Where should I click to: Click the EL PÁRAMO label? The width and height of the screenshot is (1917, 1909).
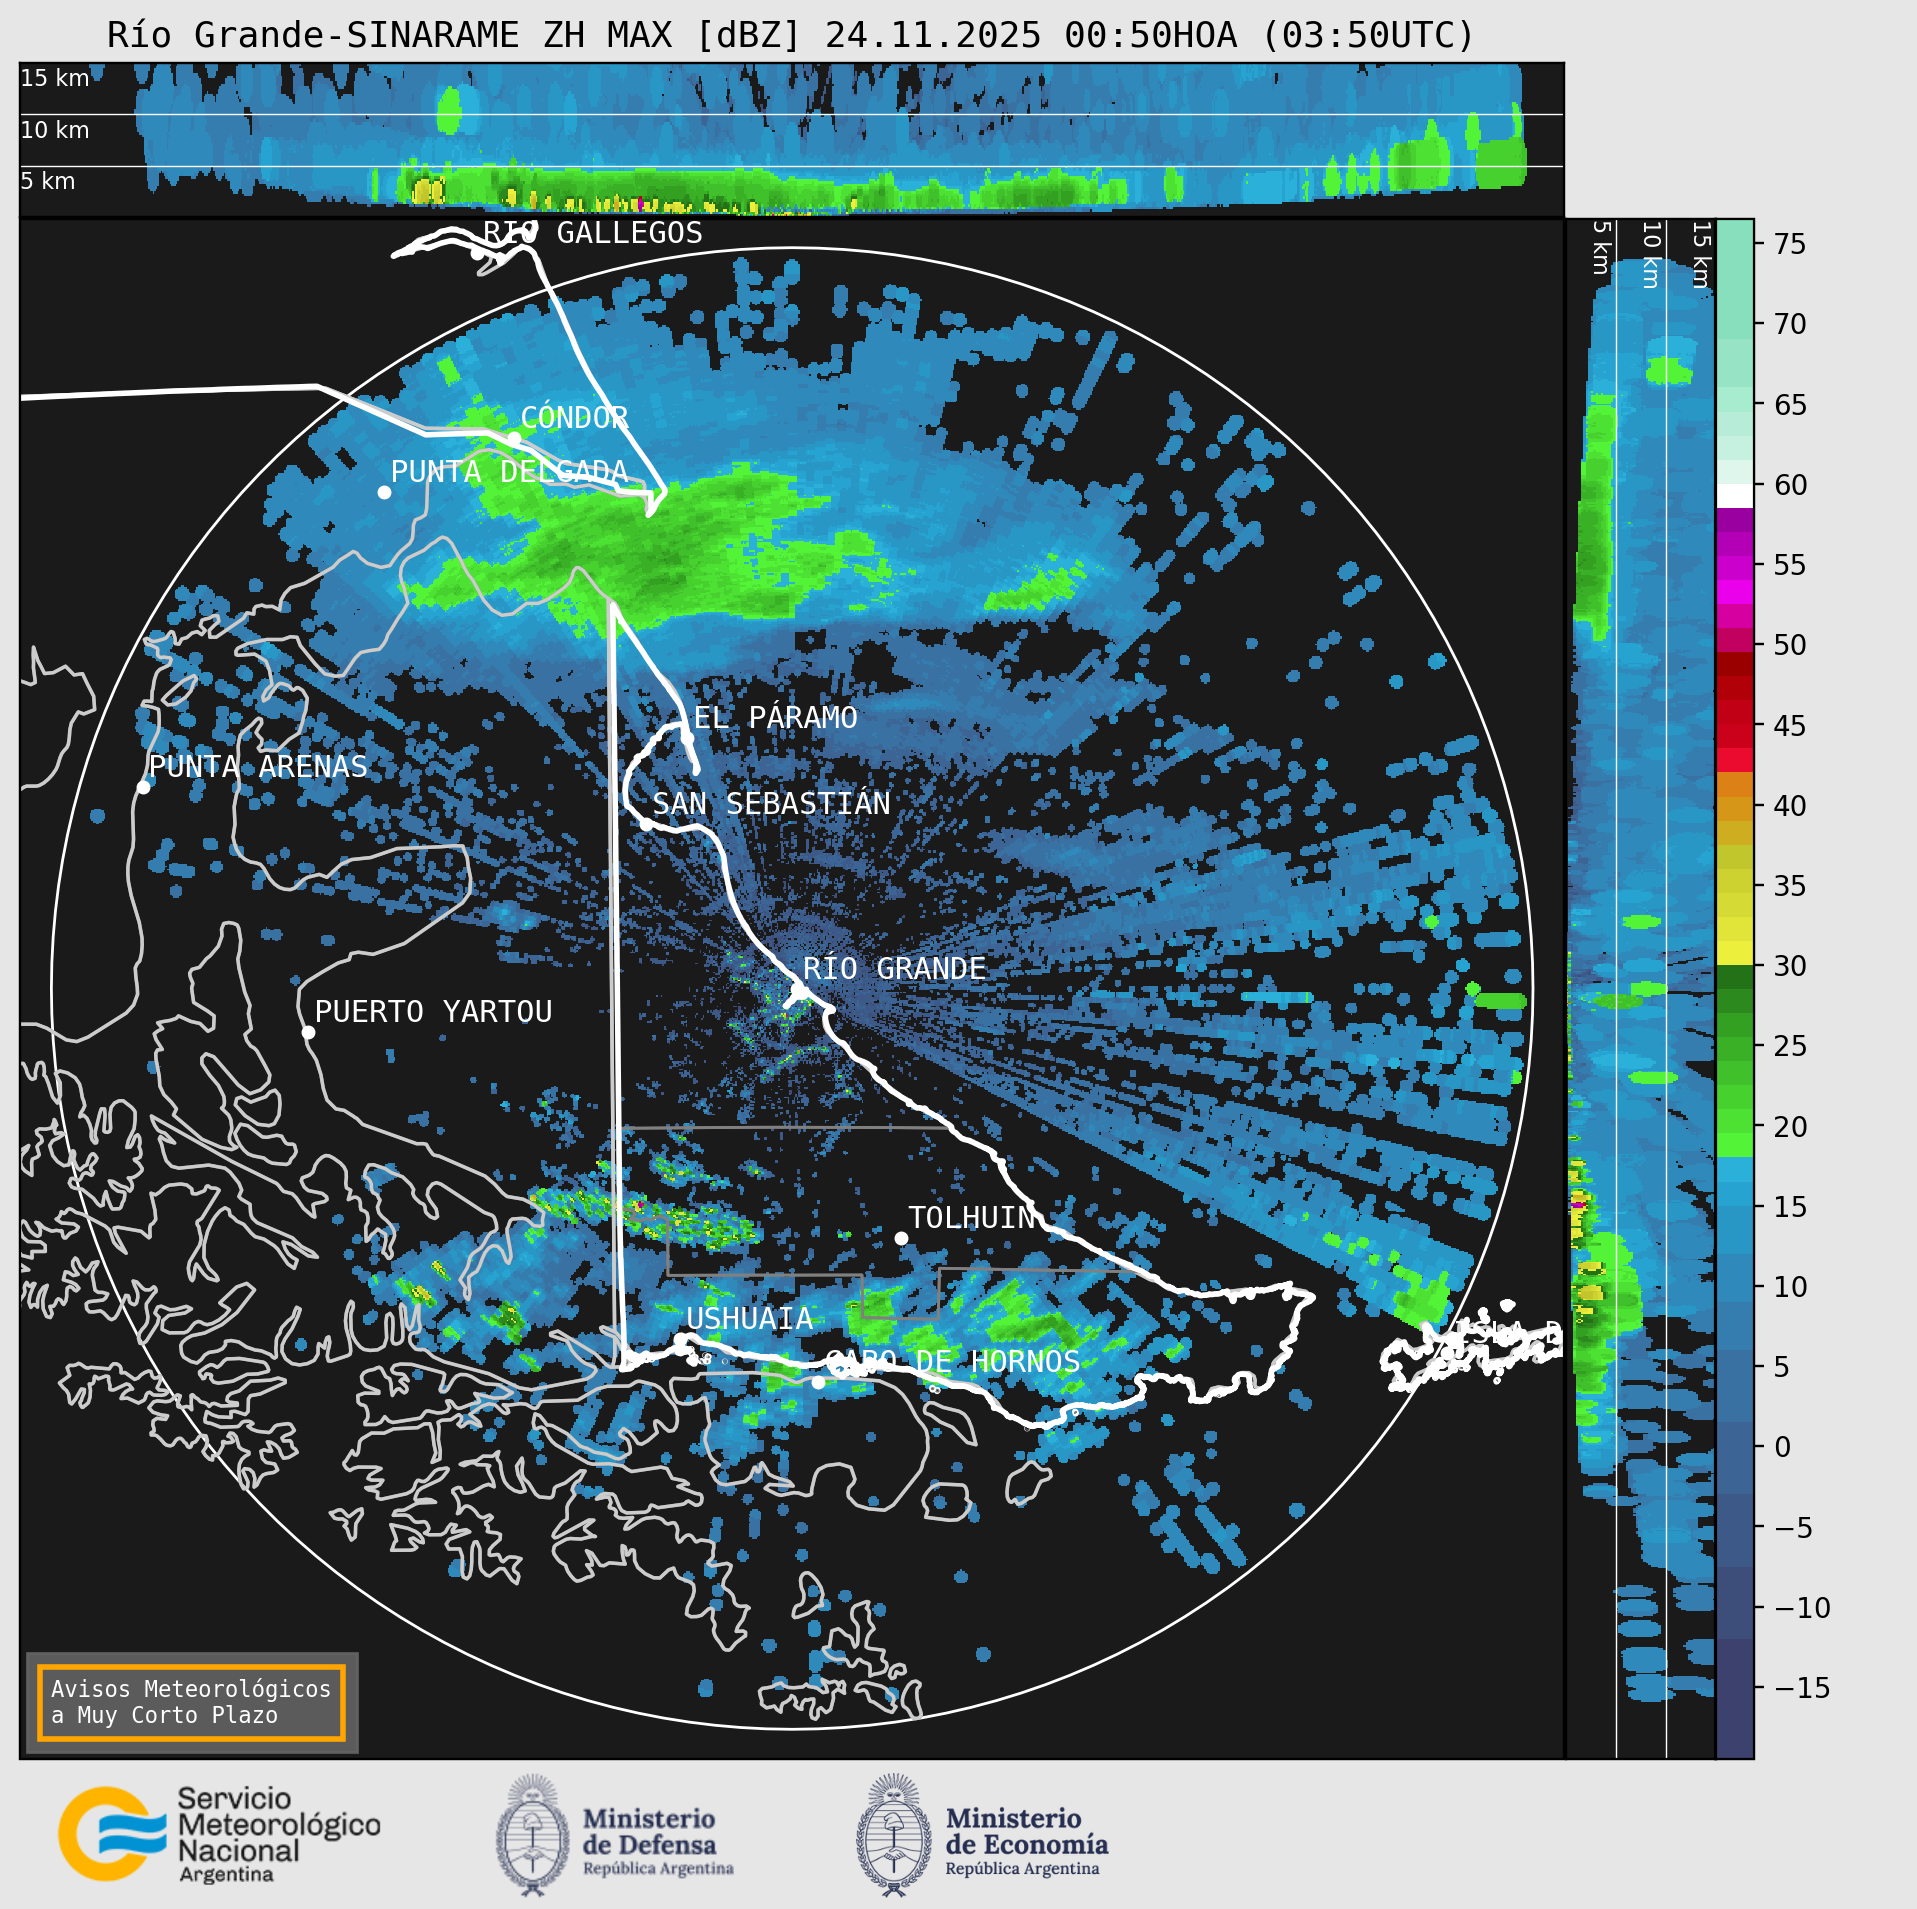[775, 717]
